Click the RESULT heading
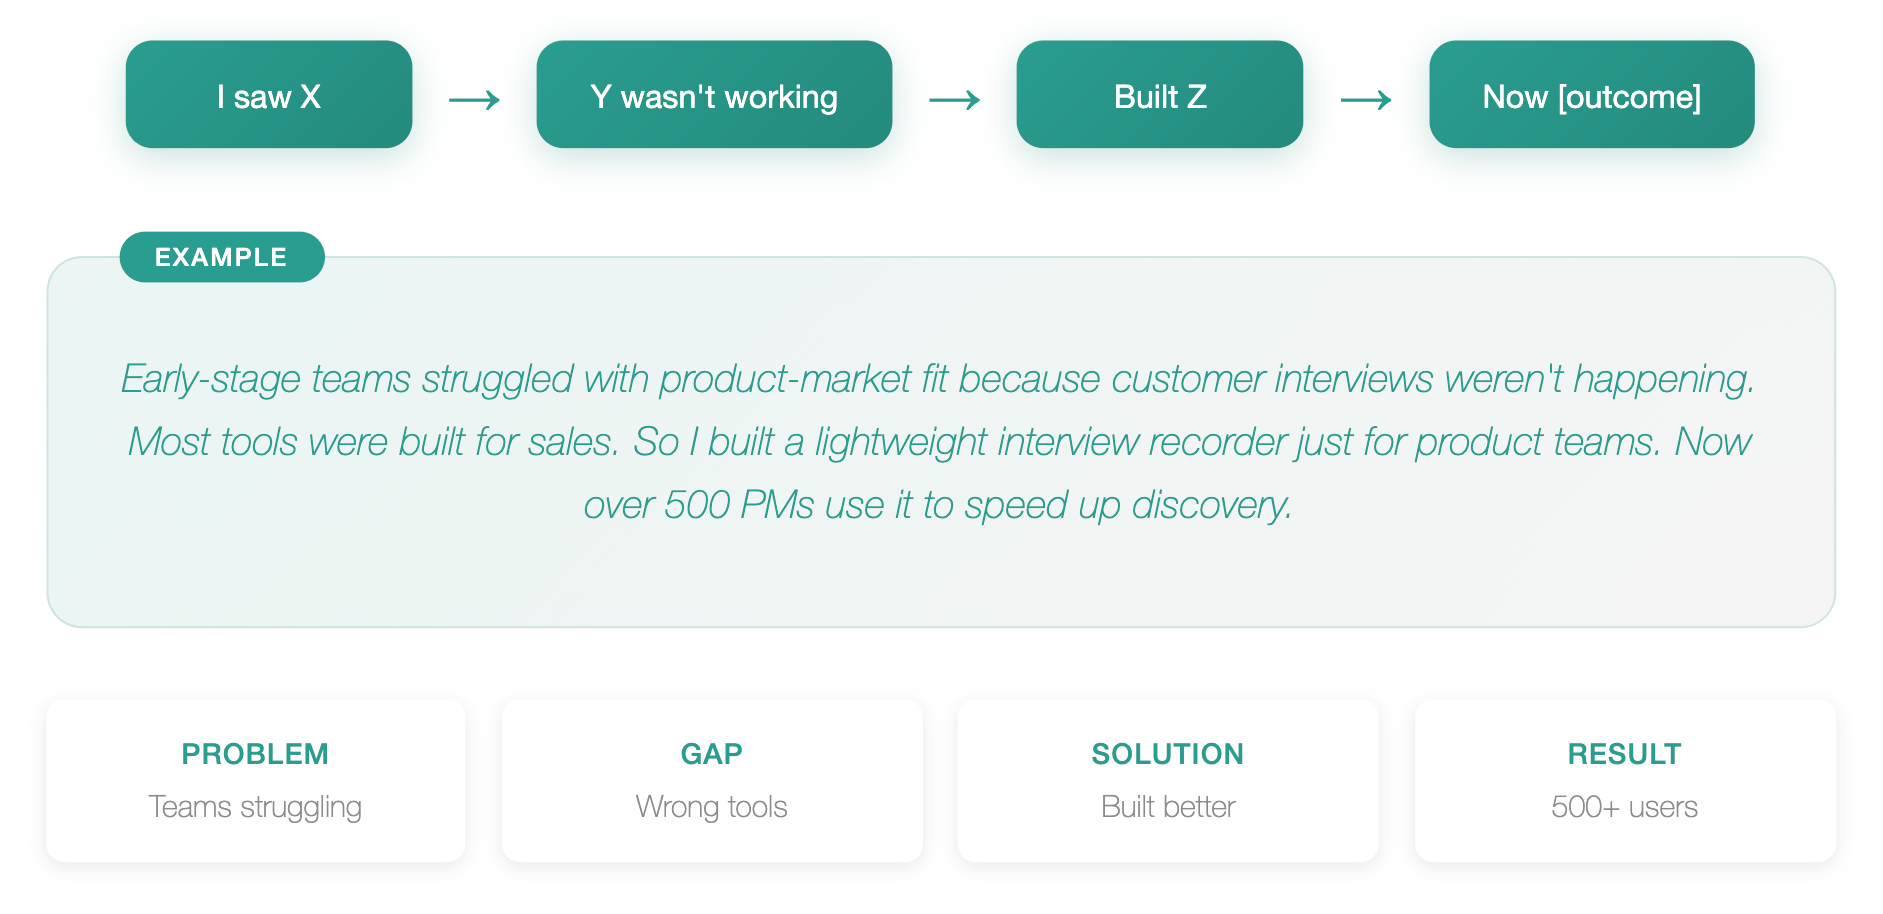The width and height of the screenshot is (1883, 914). pos(1625,754)
